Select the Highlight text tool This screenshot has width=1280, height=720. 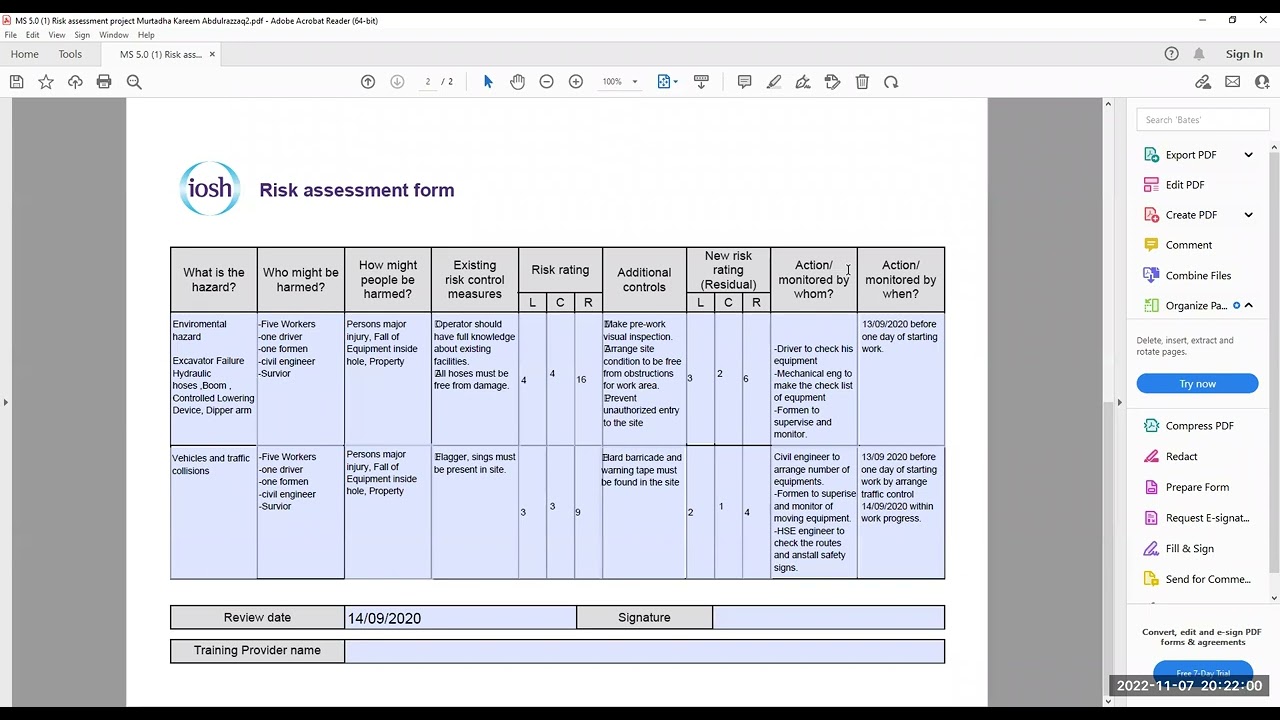click(x=774, y=82)
